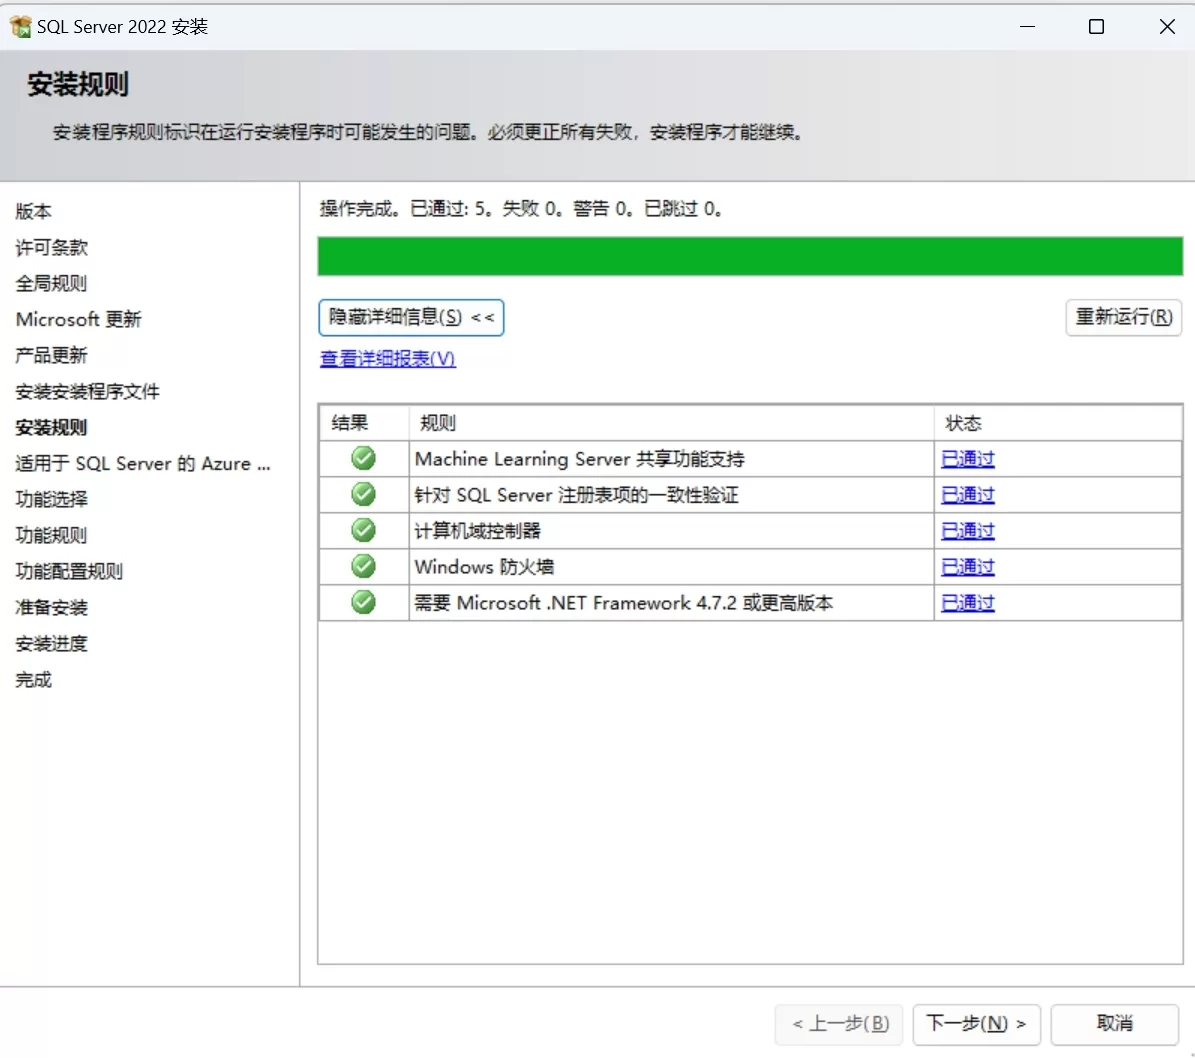Collapse details with 隐藏详细信息 button
The height and width of the screenshot is (1058, 1195).
(x=411, y=318)
